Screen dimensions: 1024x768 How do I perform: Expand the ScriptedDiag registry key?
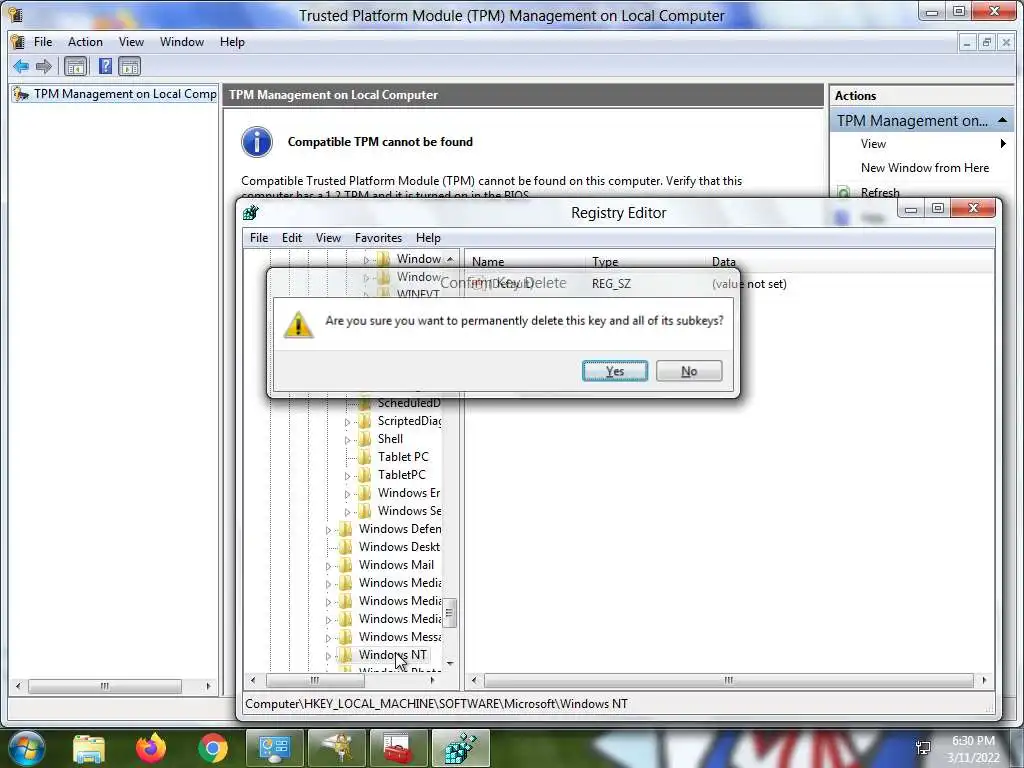(x=347, y=422)
